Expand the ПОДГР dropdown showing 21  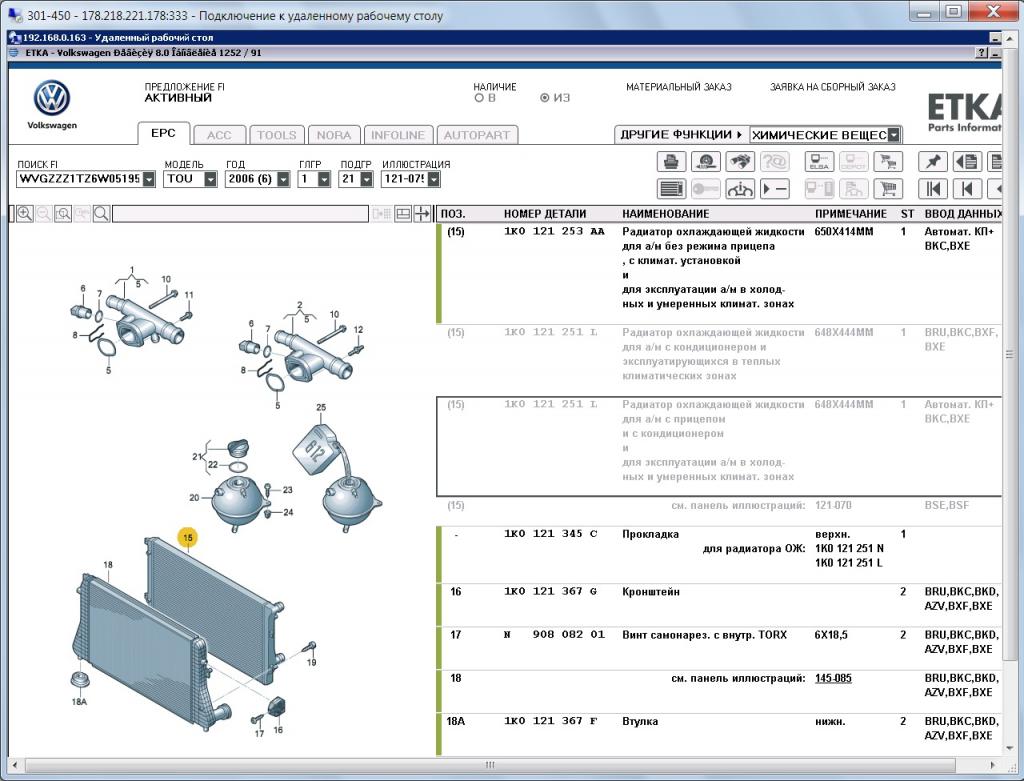coord(366,179)
